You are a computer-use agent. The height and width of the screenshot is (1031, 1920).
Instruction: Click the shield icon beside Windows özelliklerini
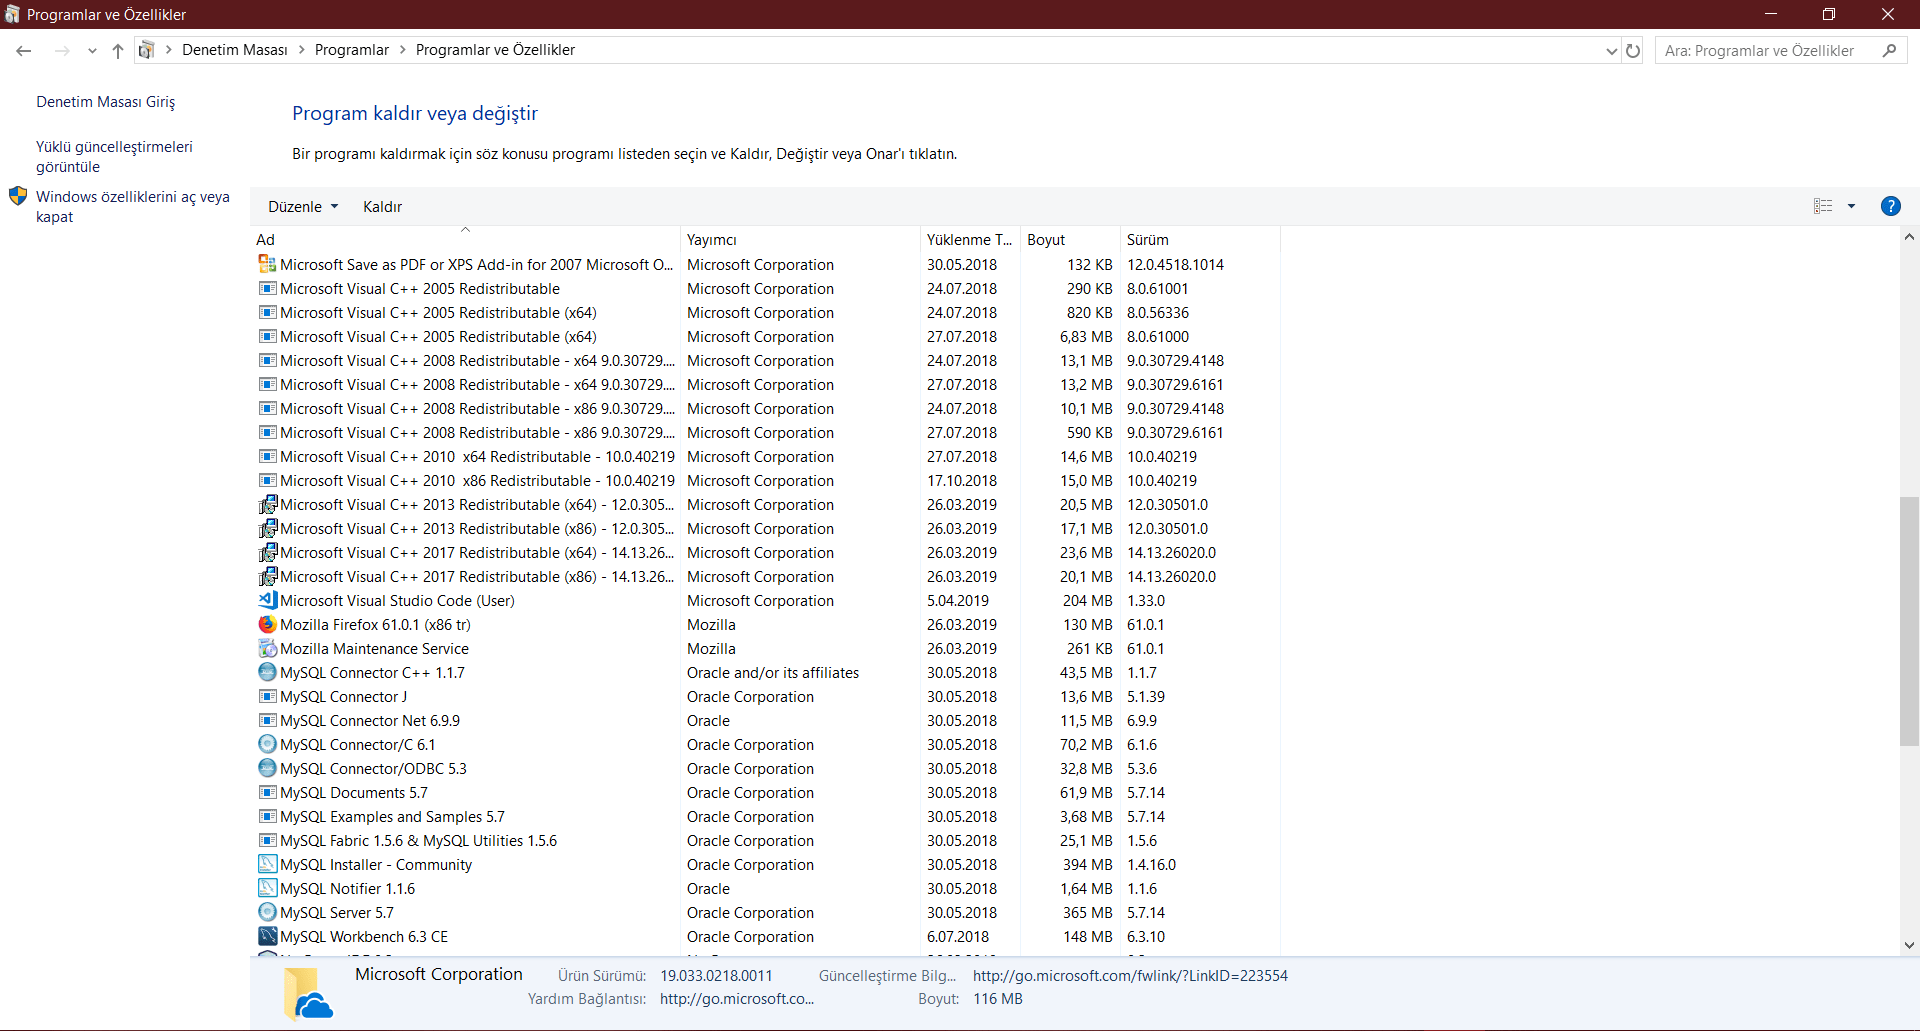coord(18,196)
